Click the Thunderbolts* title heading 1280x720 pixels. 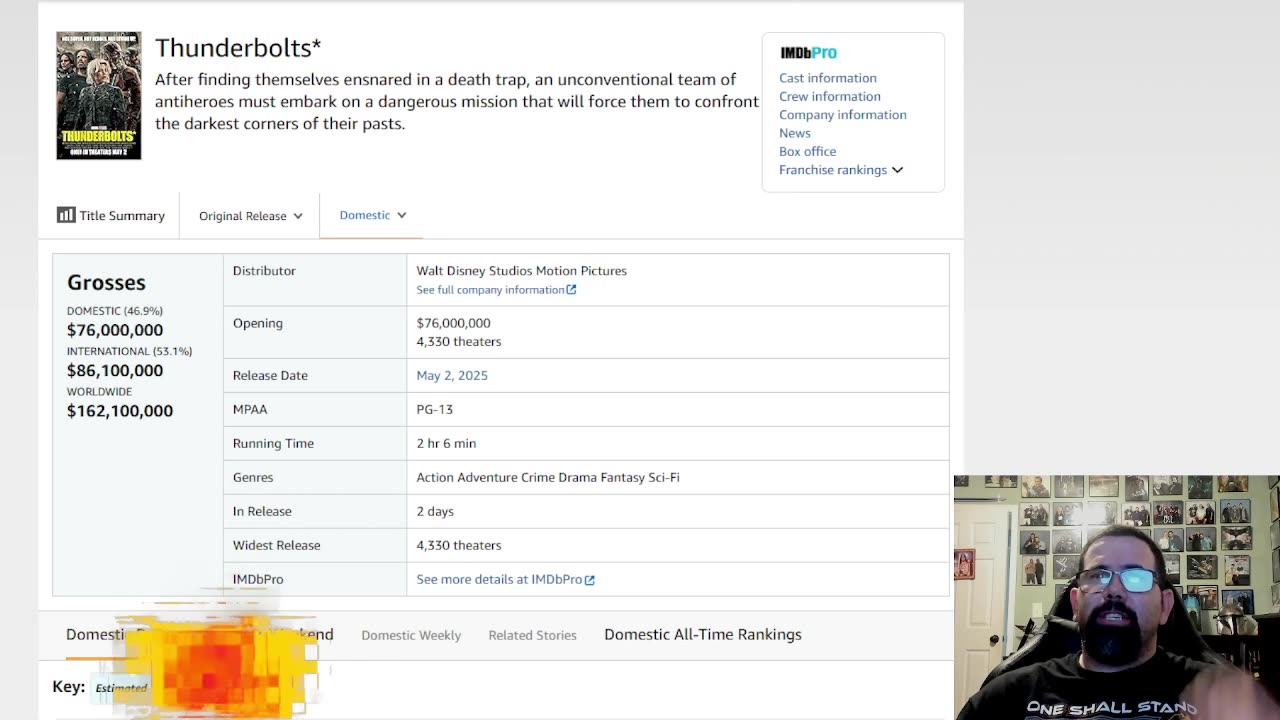(x=238, y=47)
